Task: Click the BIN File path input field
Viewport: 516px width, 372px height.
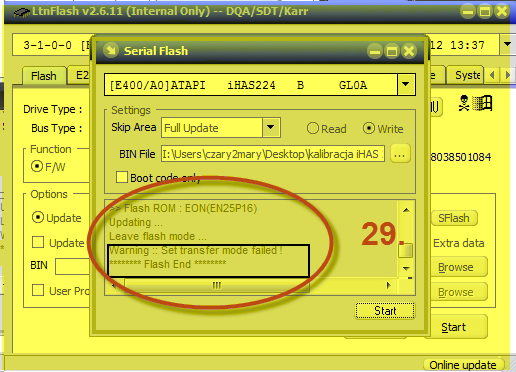Action: (x=273, y=154)
